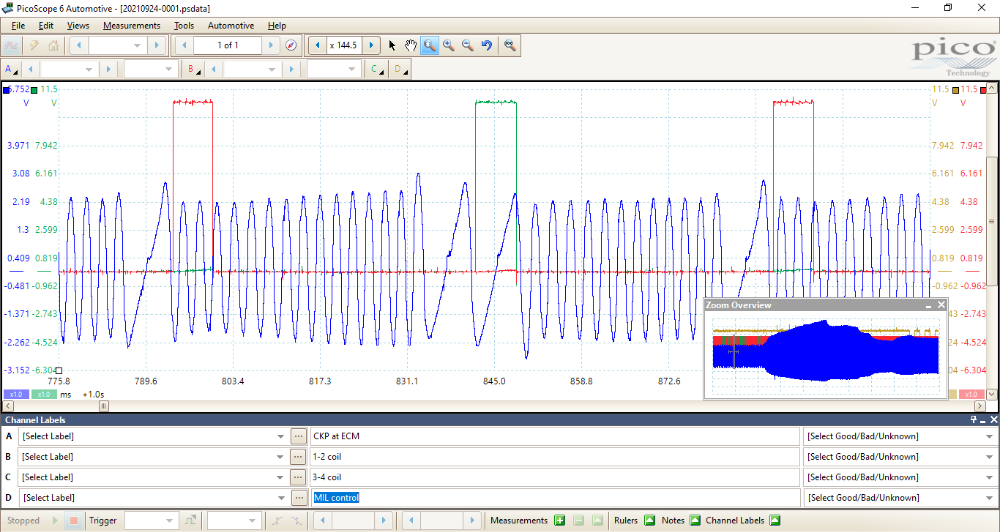1000x532 pixels.
Task: Click the ellipsis button in channel C row
Action: click(298, 477)
